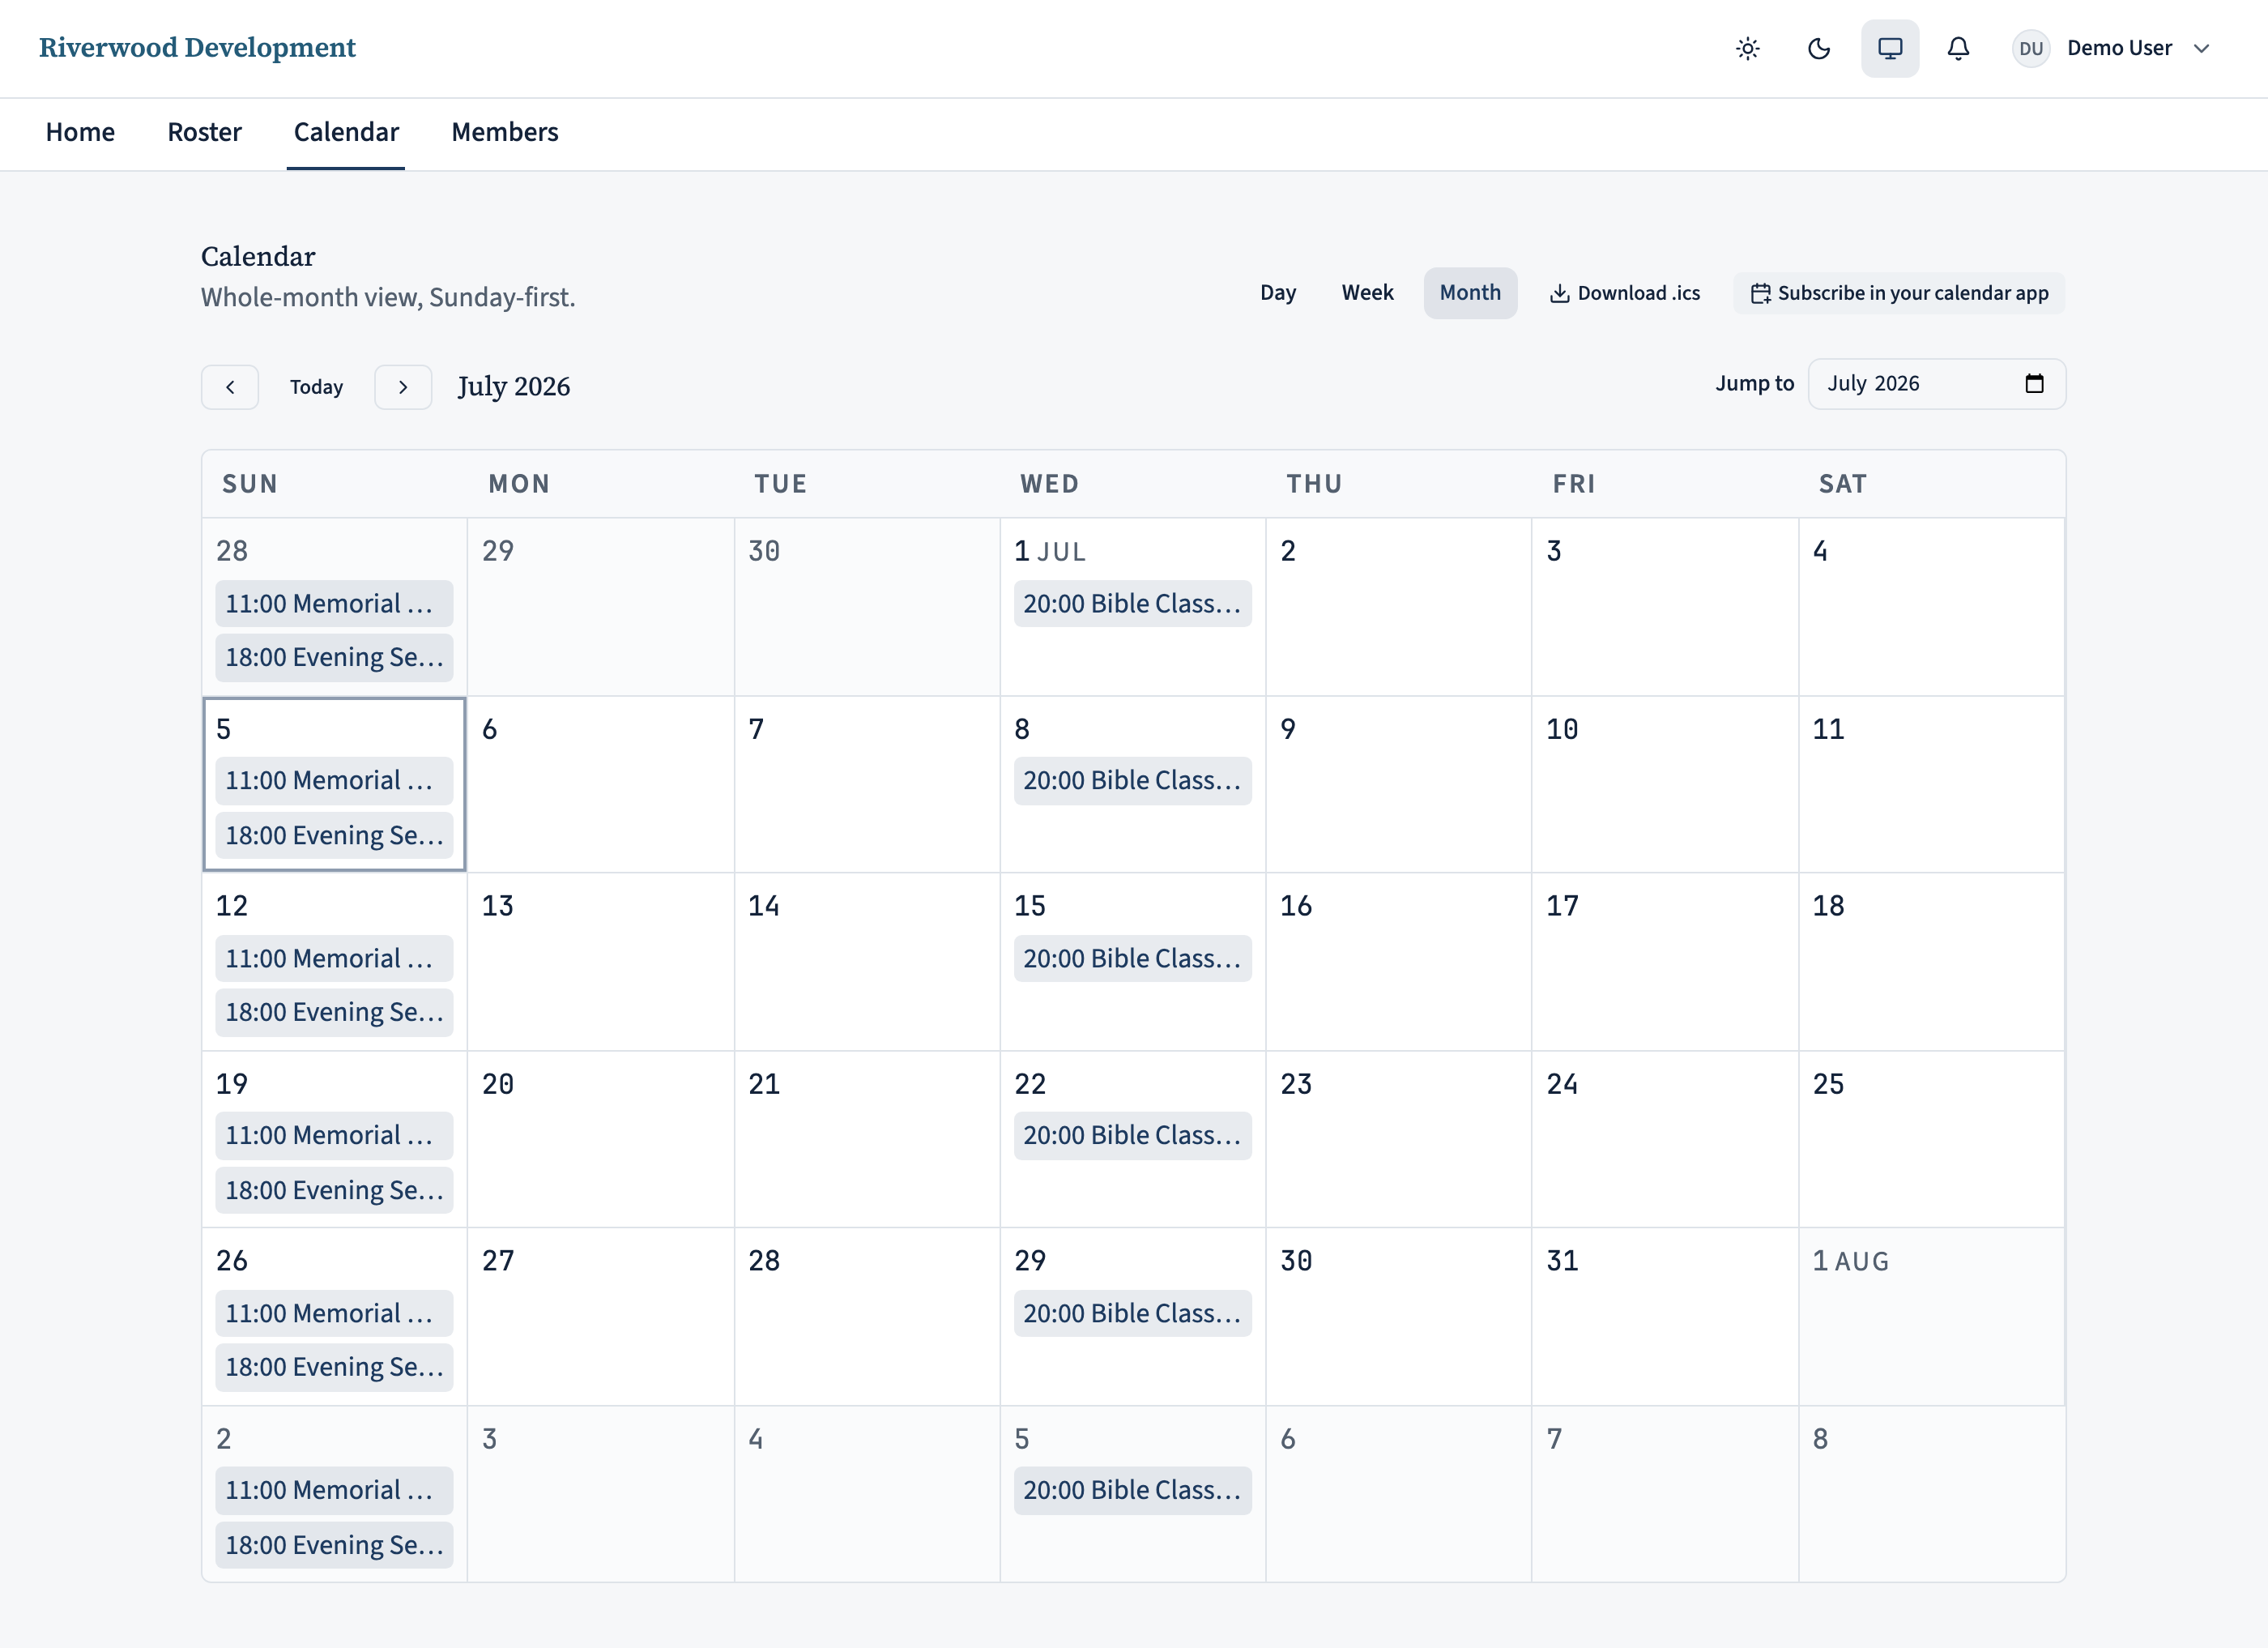Click the DU user avatar
The height and width of the screenshot is (1648, 2268).
pos(2030,48)
